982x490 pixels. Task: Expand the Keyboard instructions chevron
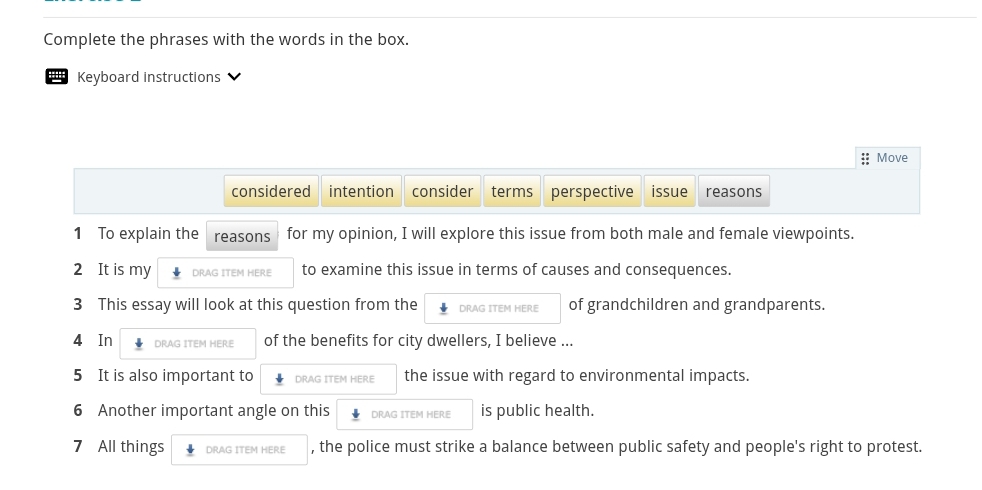click(235, 77)
